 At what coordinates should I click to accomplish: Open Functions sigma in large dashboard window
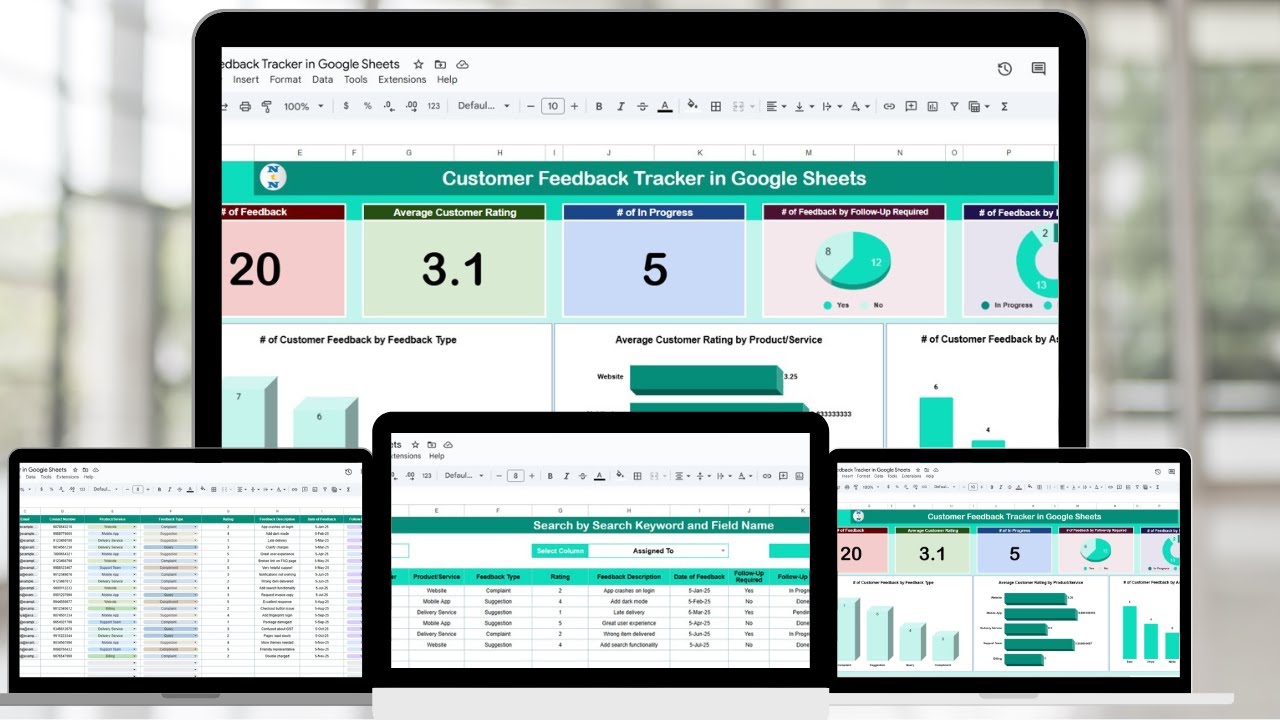click(1004, 106)
